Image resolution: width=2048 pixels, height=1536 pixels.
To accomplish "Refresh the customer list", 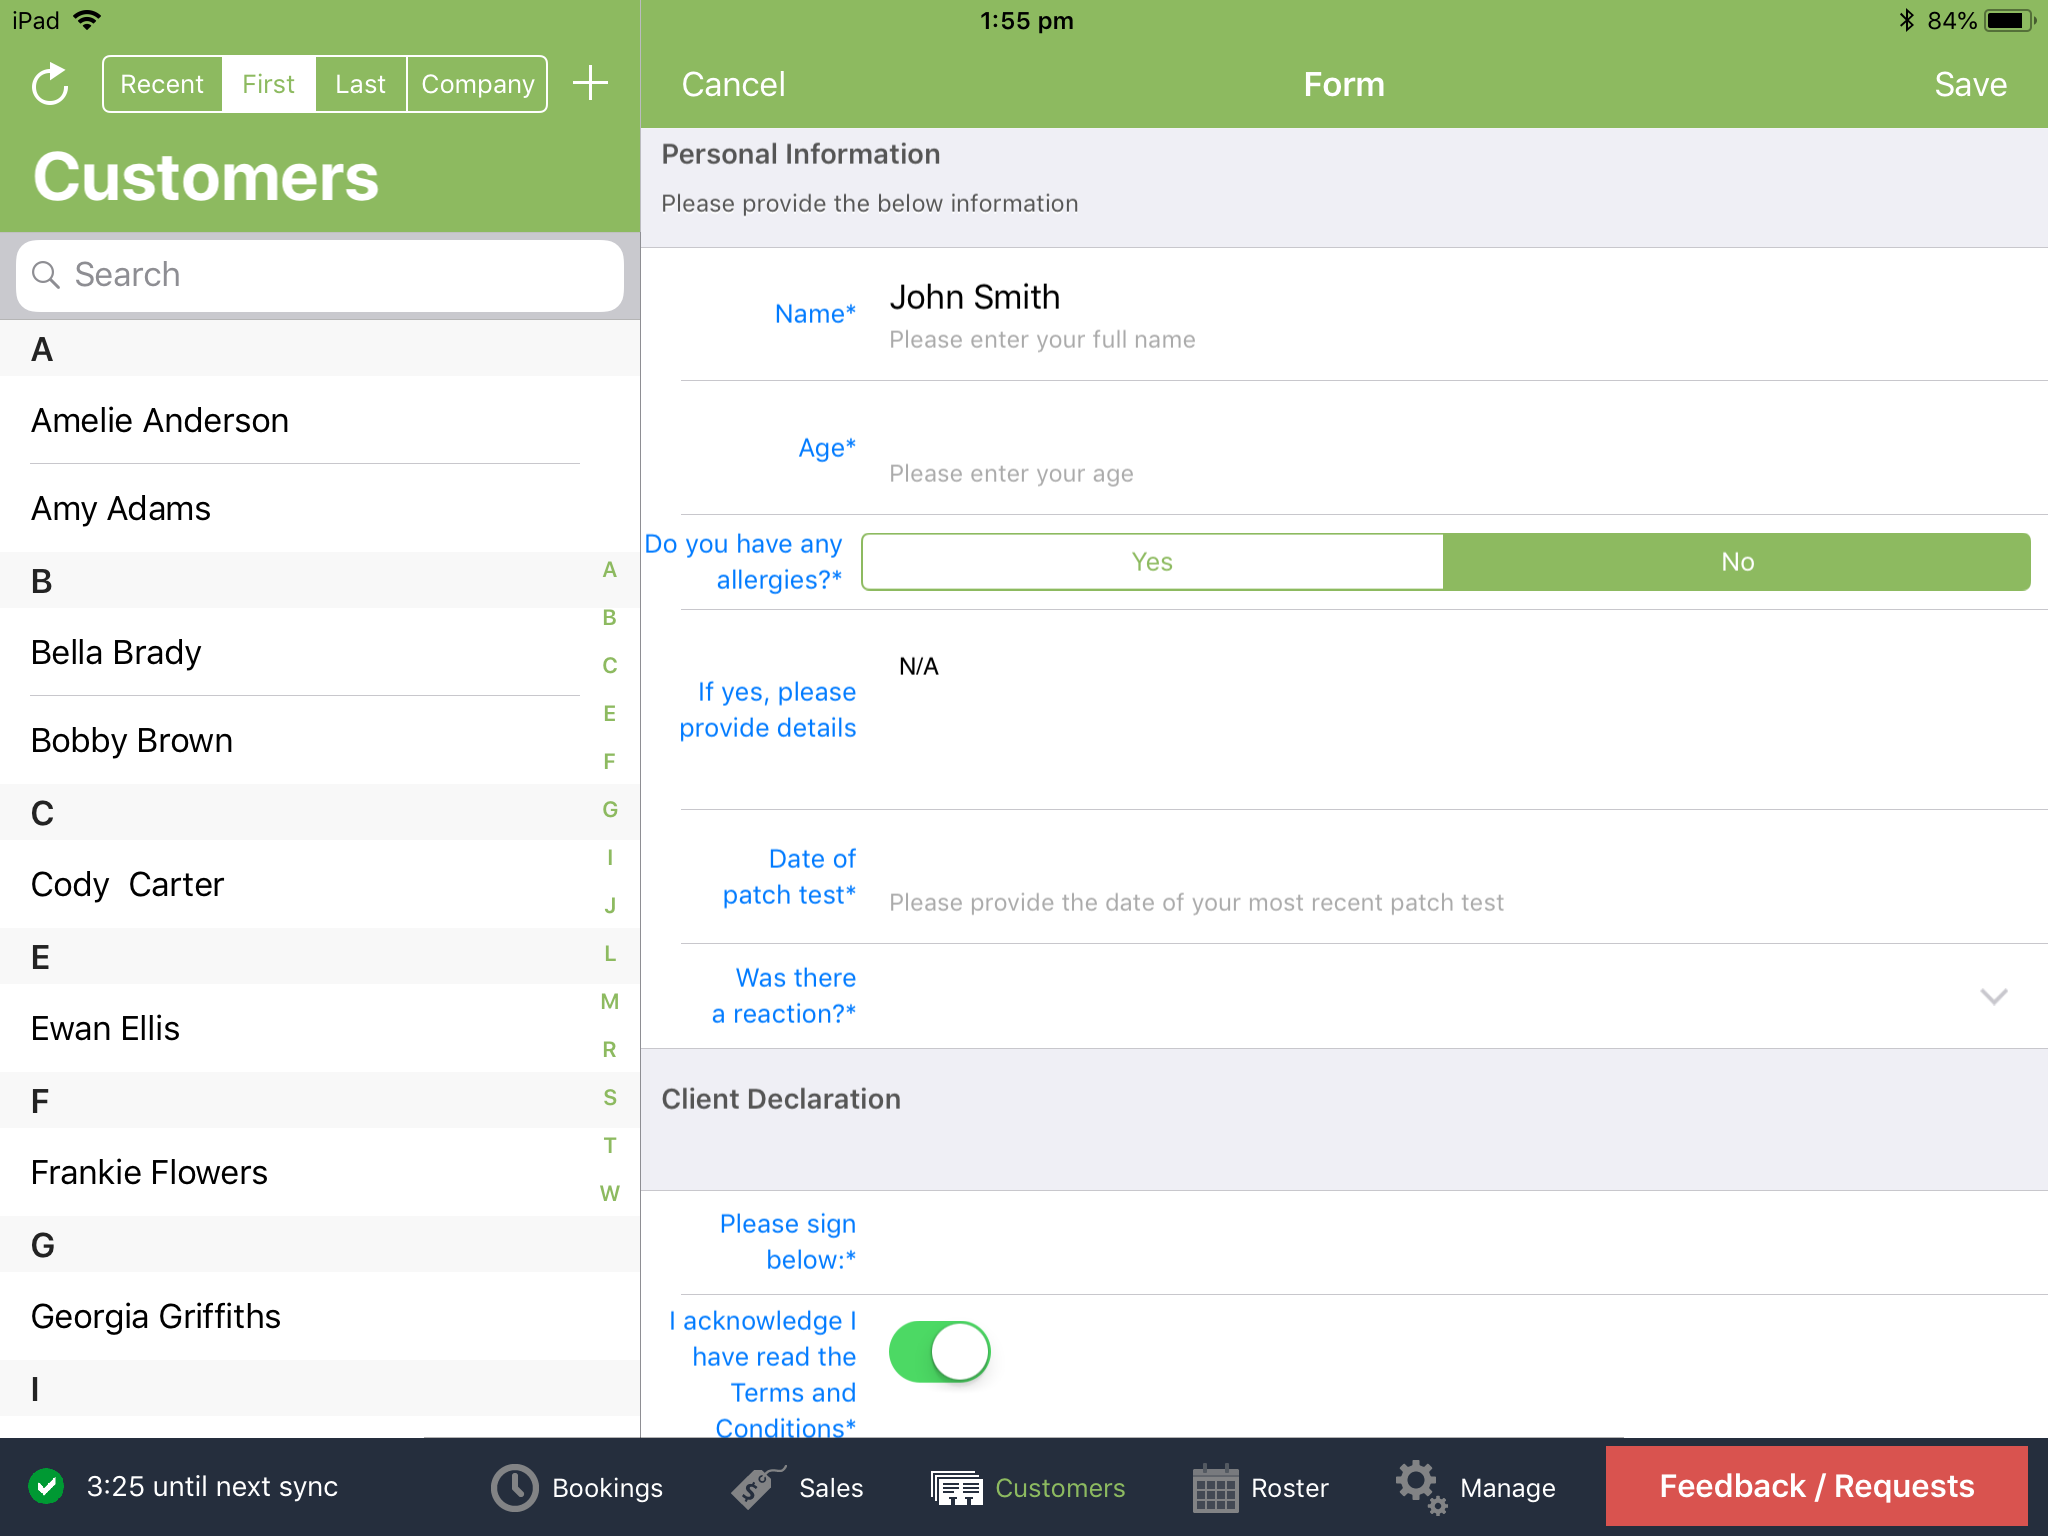I will coord(49,84).
